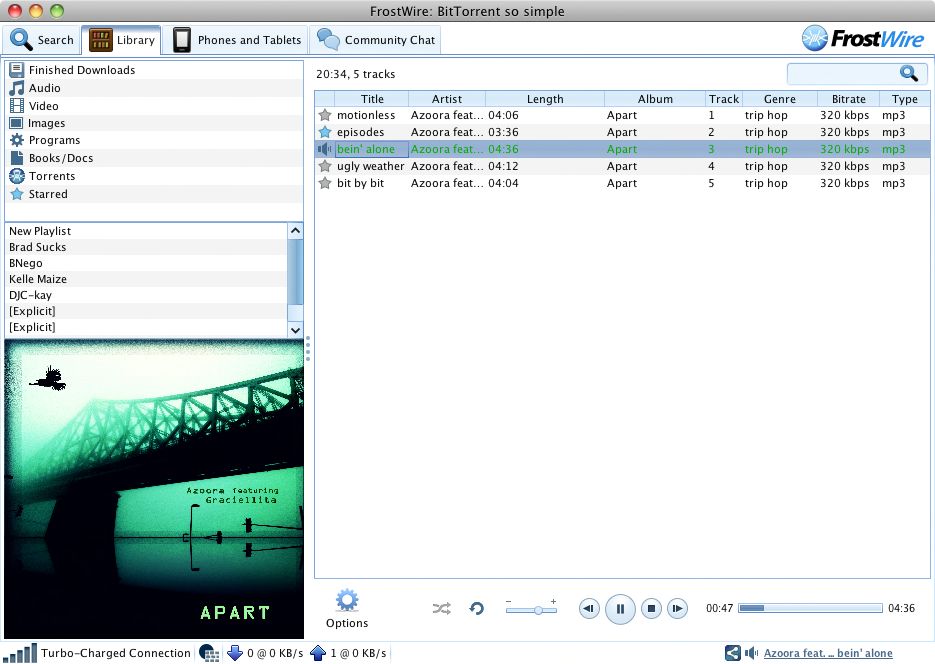The height and width of the screenshot is (664, 935).
Task: Select Torrents in the library sidebar
Action: coord(51,176)
